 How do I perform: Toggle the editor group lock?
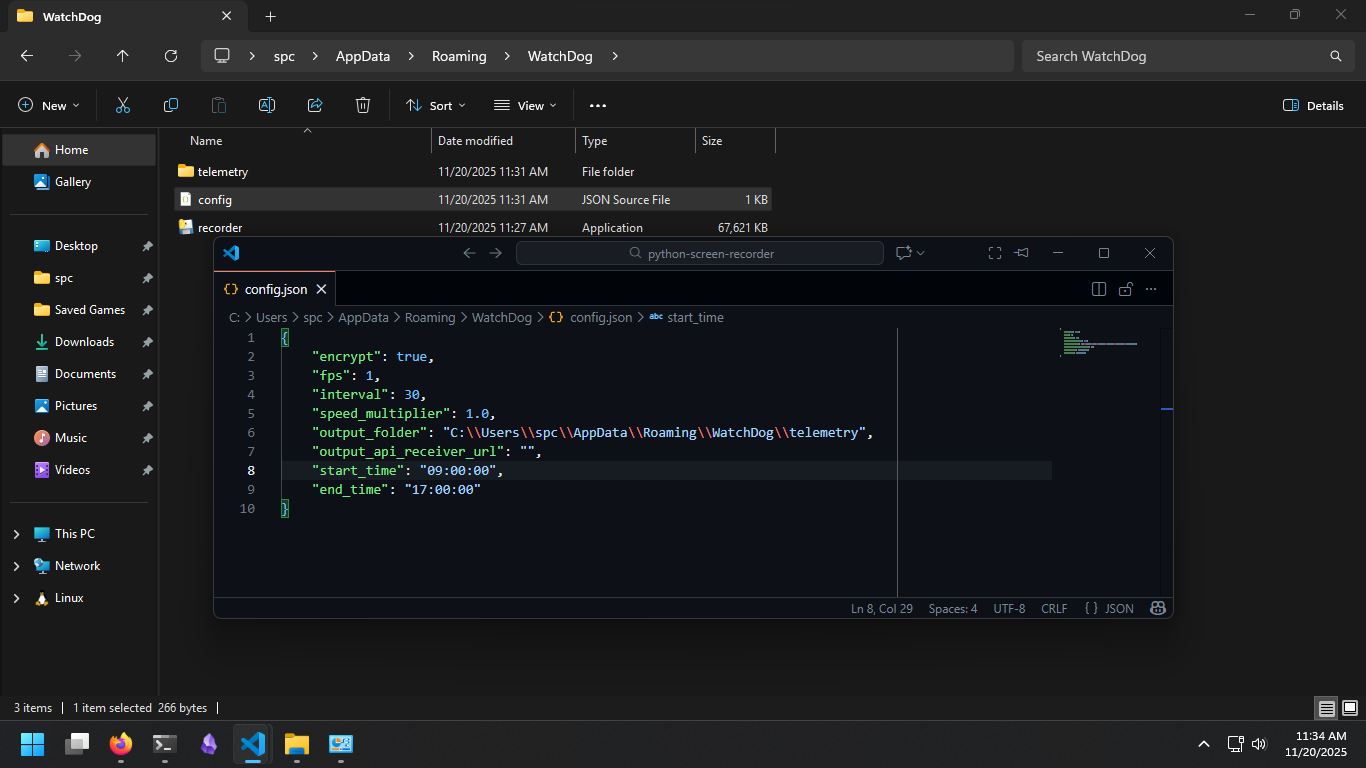tap(1125, 289)
